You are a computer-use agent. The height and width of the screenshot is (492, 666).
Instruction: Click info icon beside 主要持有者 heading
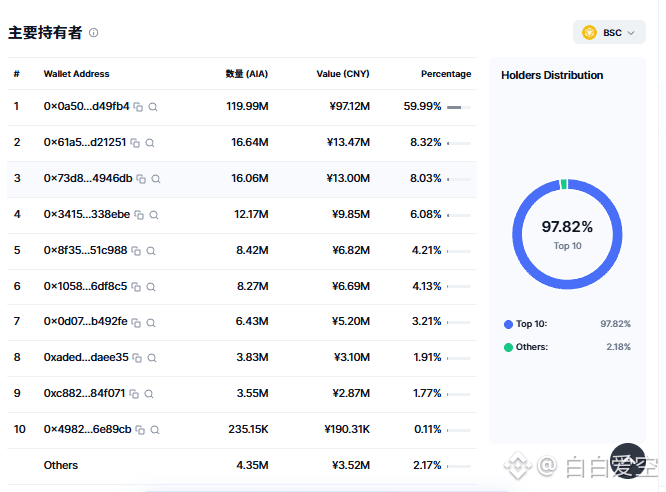point(93,33)
